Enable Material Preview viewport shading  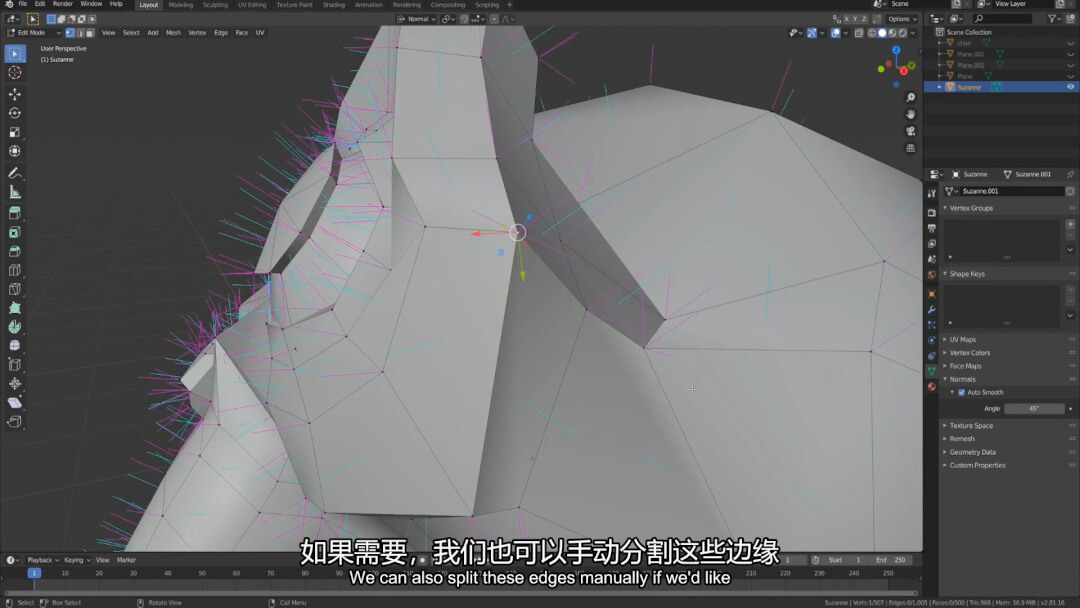click(893, 32)
